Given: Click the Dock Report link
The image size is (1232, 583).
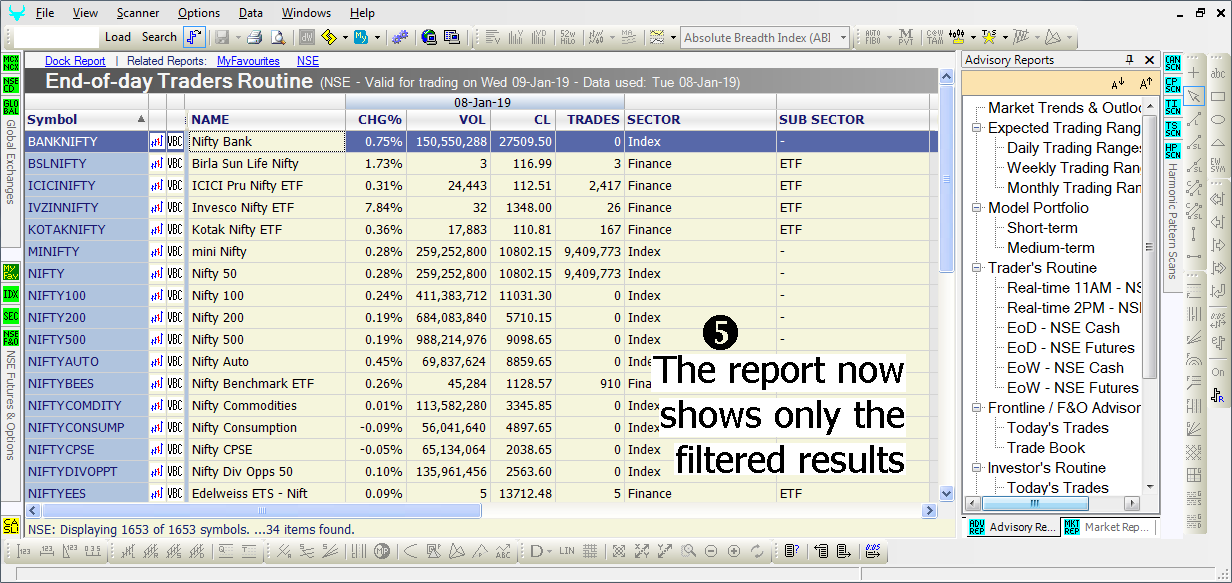Looking at the screenshot, I should coord(75,61).
